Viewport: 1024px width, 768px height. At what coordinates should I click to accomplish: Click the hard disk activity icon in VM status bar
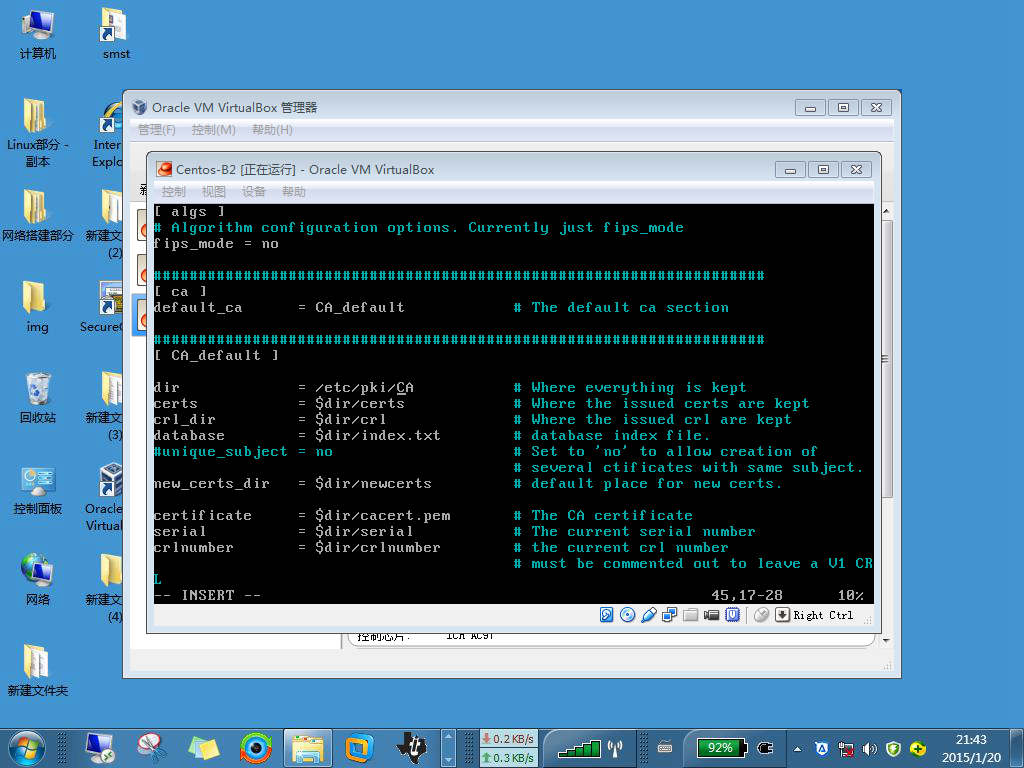pos(606,615)
